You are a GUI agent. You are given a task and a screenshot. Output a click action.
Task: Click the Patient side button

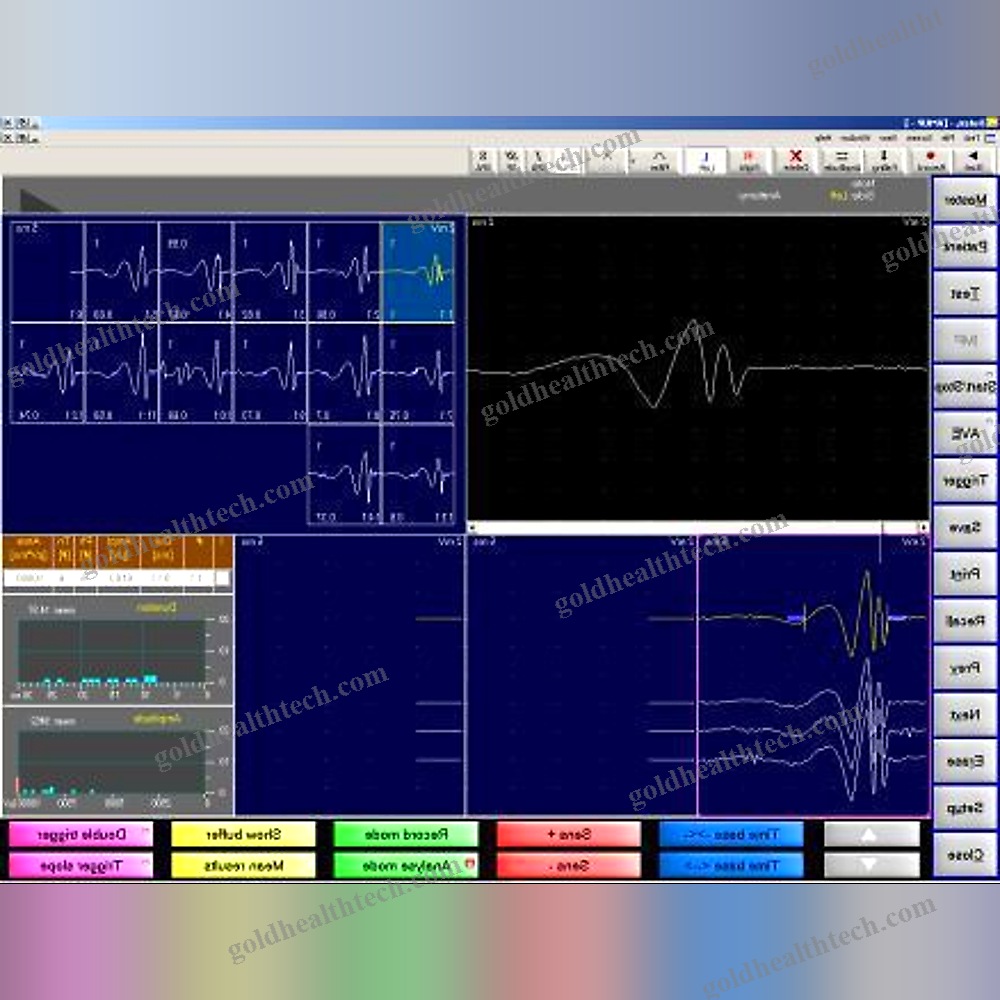964,246
